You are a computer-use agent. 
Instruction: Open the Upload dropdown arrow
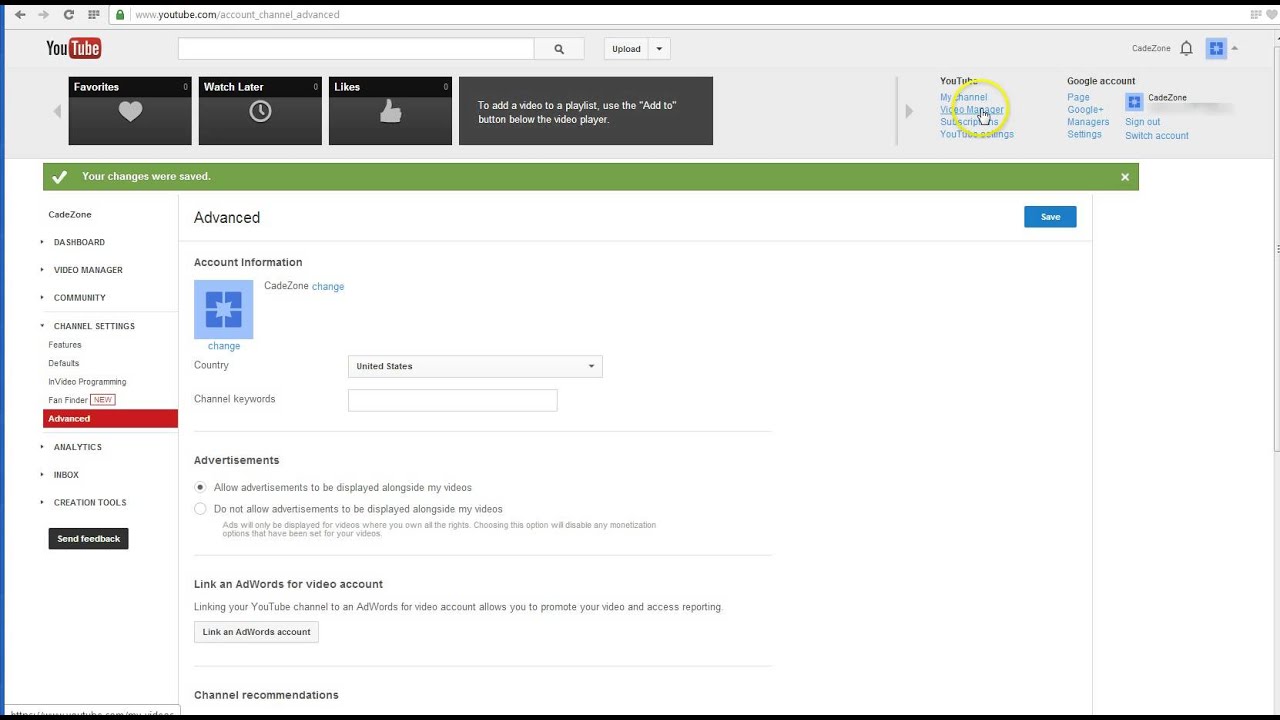[x=659, y=49]
